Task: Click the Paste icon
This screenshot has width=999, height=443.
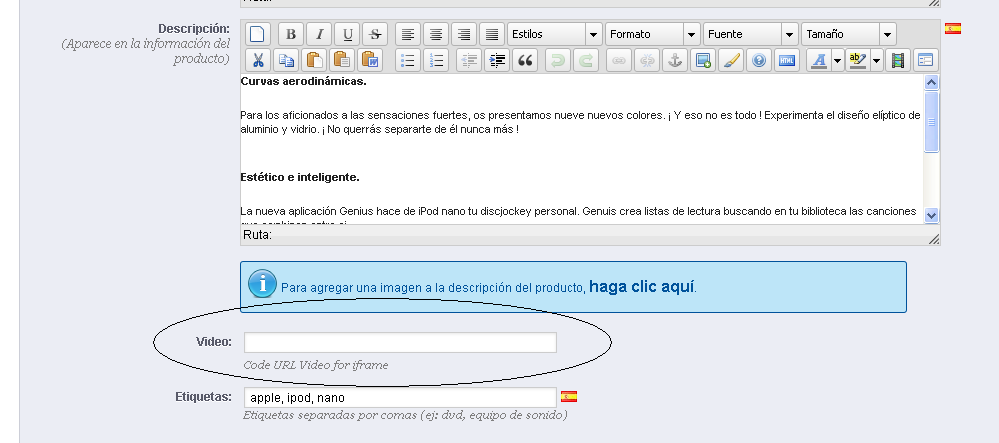Action: 314,61
